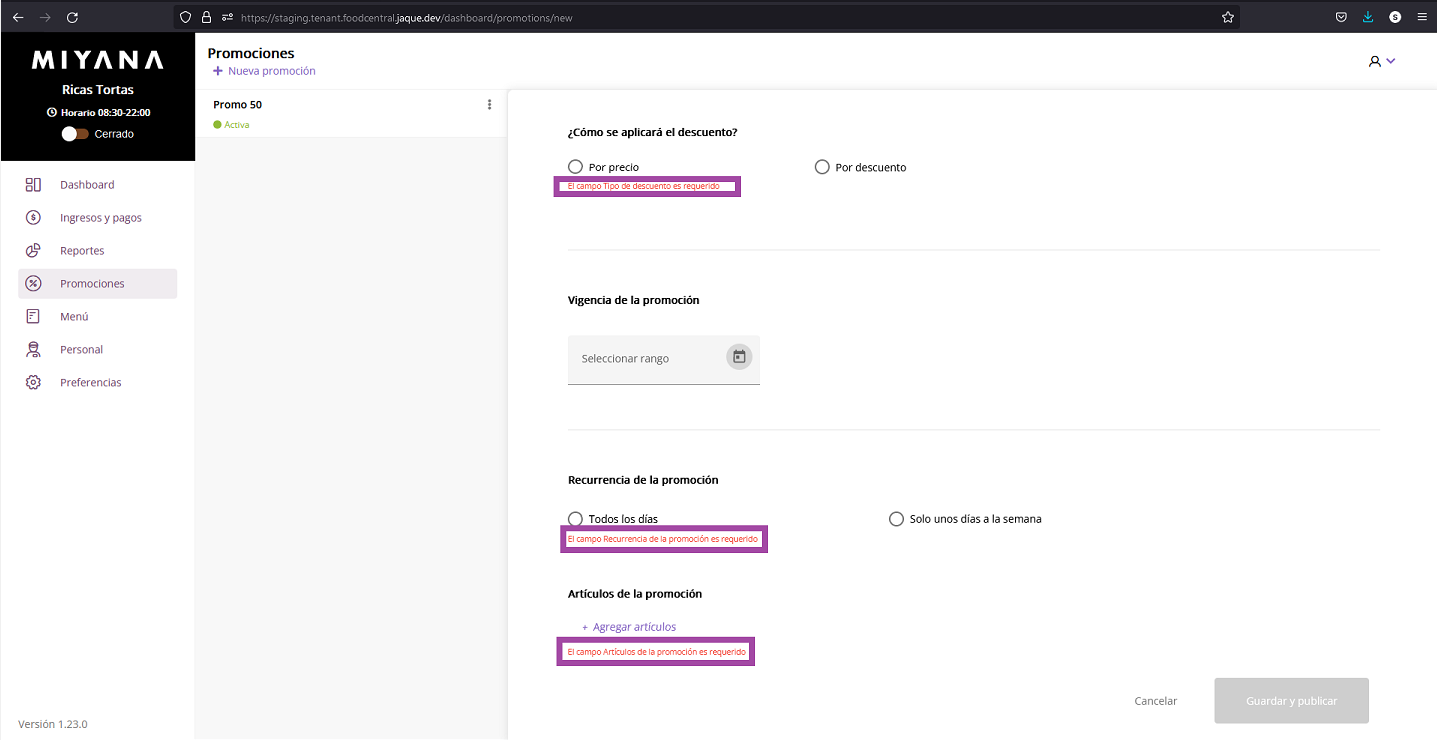
Task: Click the padlock site security icon
Action: tap(207, 17)
